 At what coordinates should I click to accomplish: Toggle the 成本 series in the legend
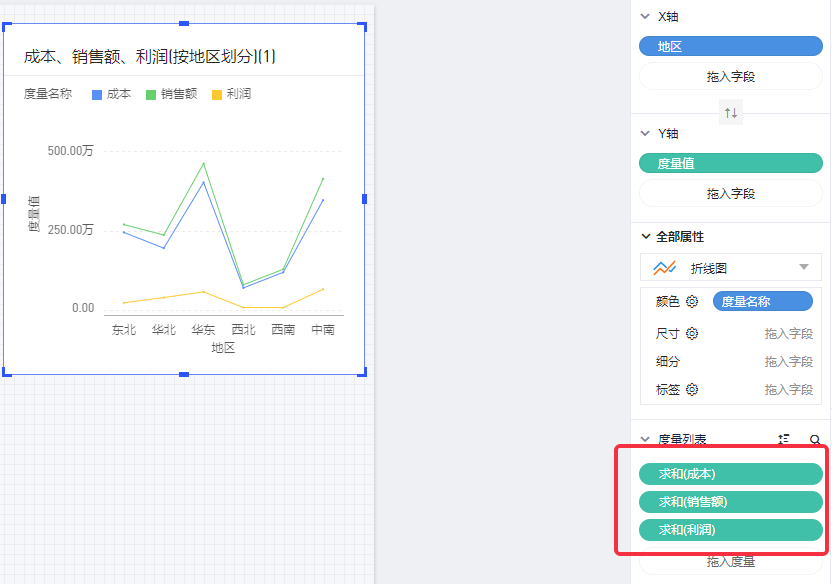(112, 94)
